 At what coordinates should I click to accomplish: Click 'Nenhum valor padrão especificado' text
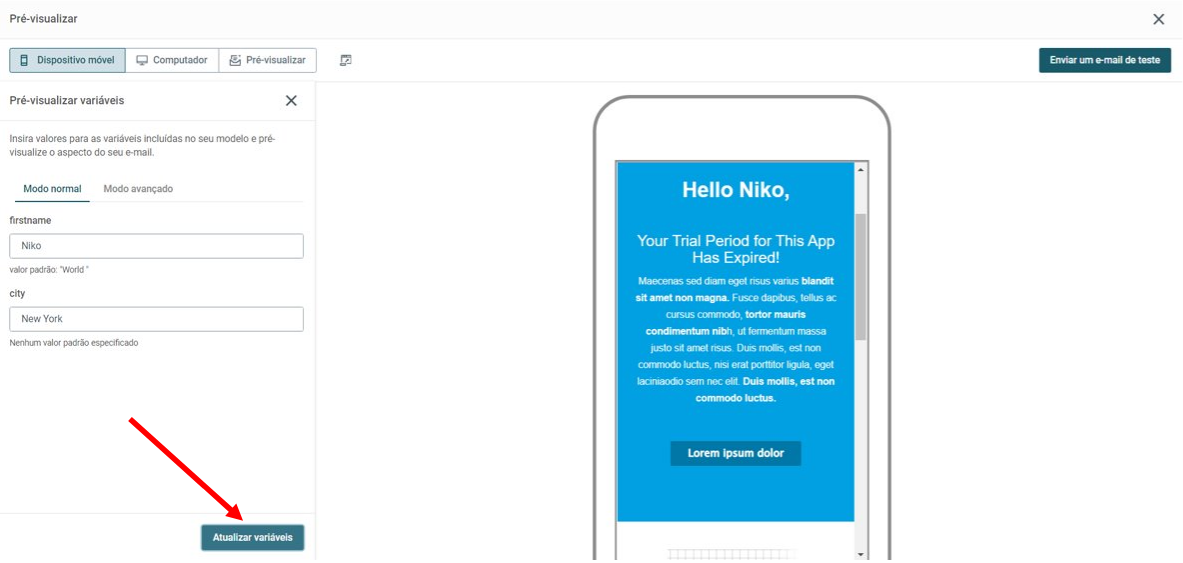pyautogui.click(x=74, y=342)
